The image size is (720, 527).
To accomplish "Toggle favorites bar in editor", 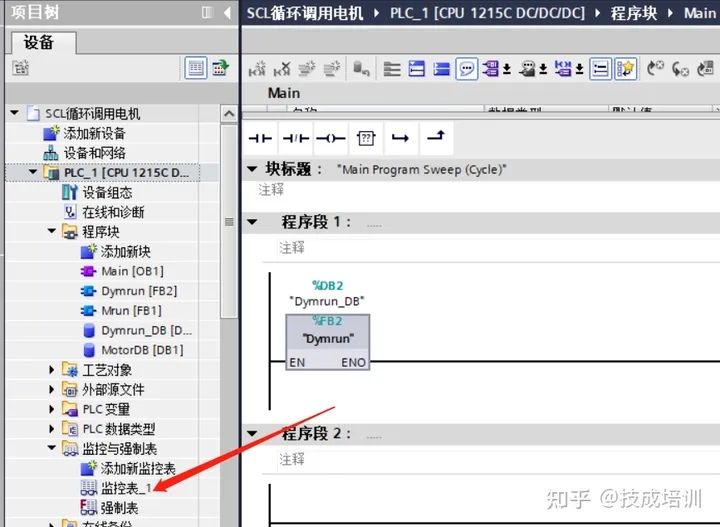I will 625,69.
